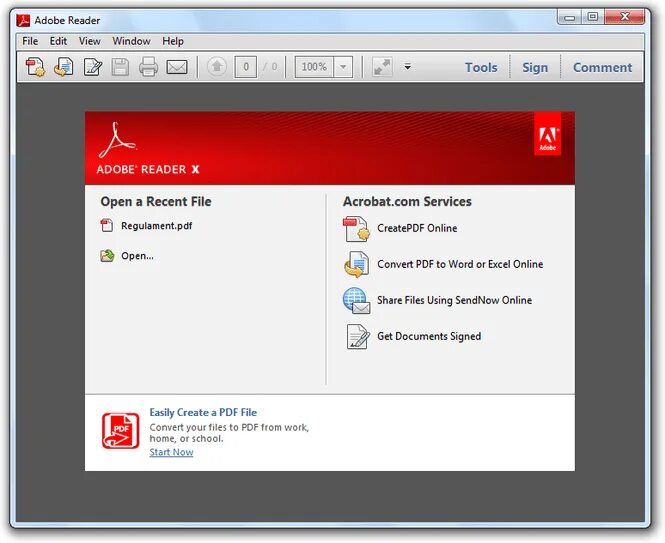Viewport: 665px width, 543px height.
Task: Open recent file Regulament.pdf
Action: (156, 226)
